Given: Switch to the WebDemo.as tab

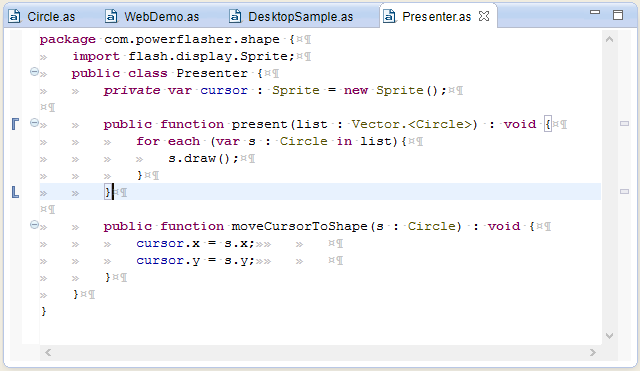Looking at the screenshot, I should pos(152,17).
